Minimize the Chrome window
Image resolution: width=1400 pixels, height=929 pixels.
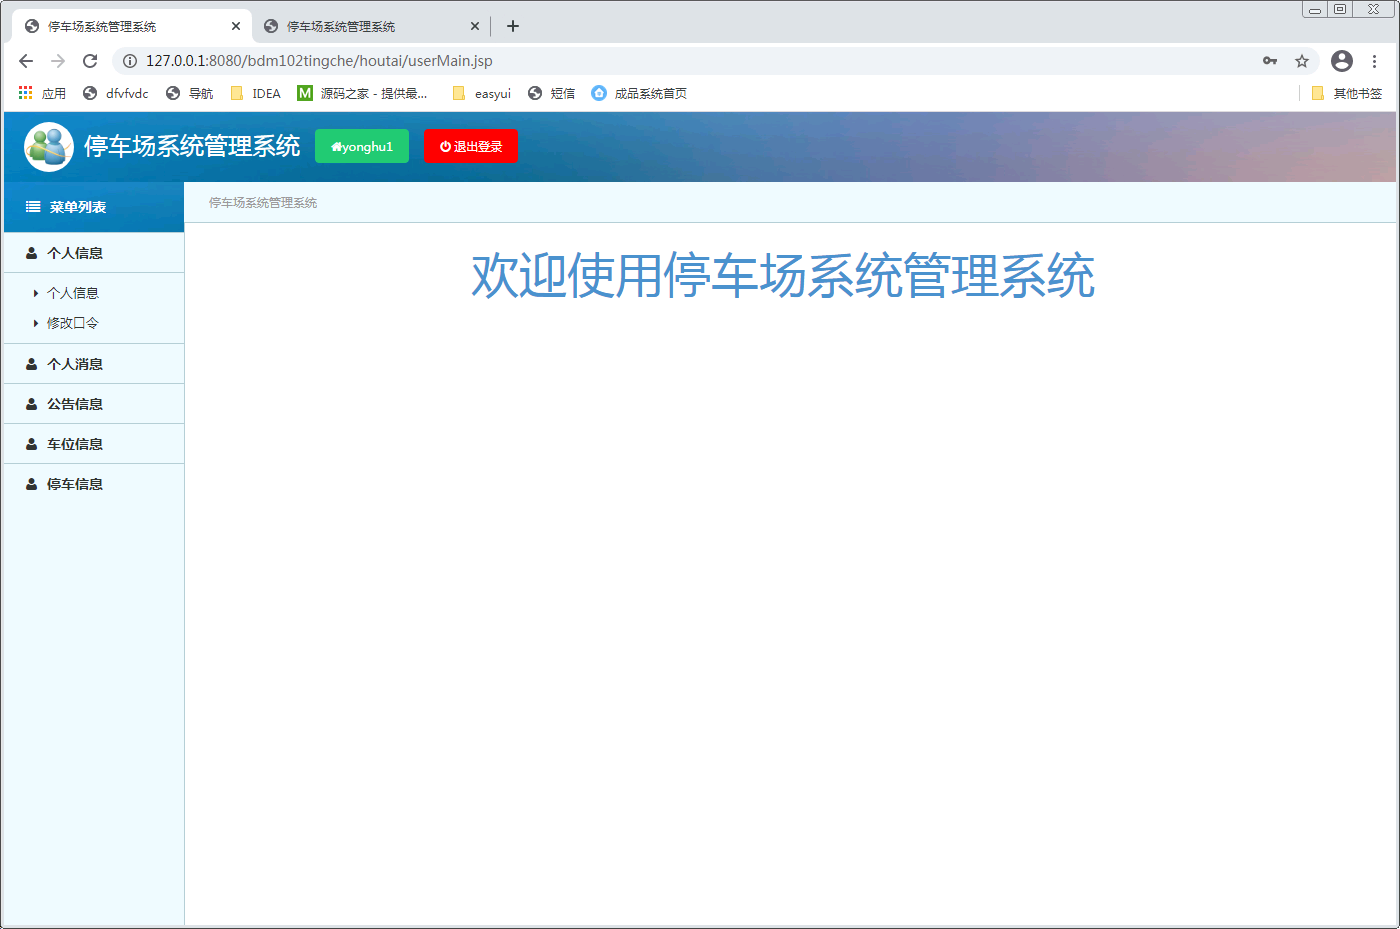pos(1315,9)
